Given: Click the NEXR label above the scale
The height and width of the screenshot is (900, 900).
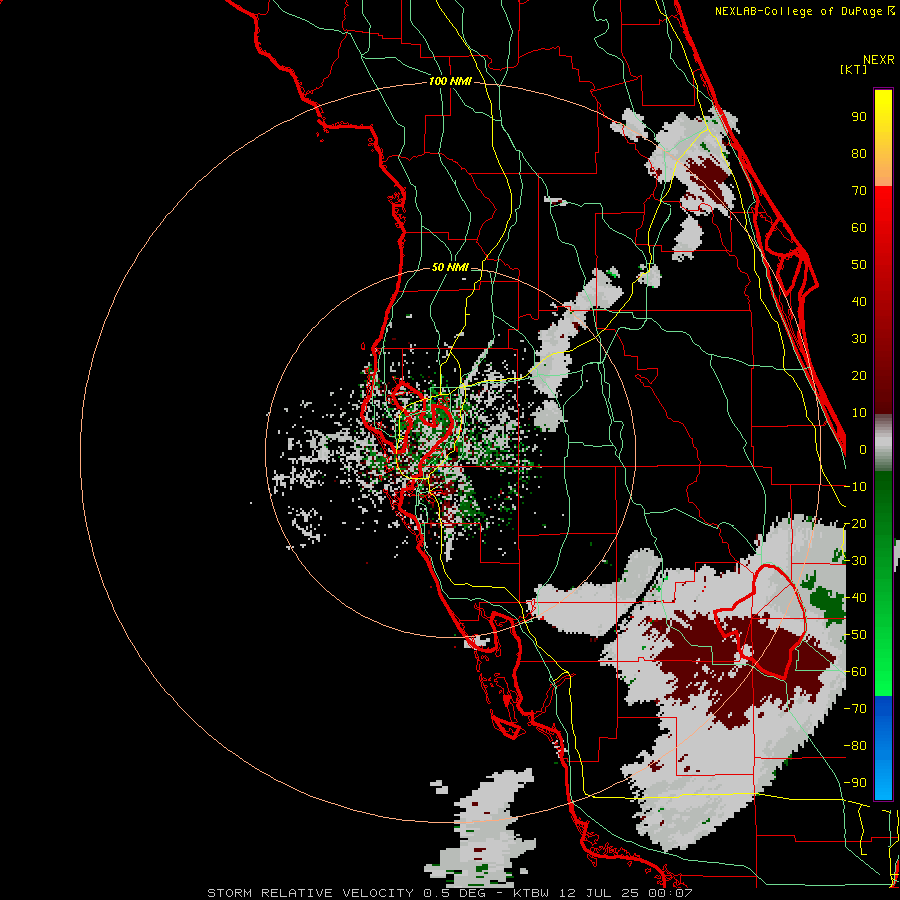Looking at the screenshot, I should pos(879,60).
